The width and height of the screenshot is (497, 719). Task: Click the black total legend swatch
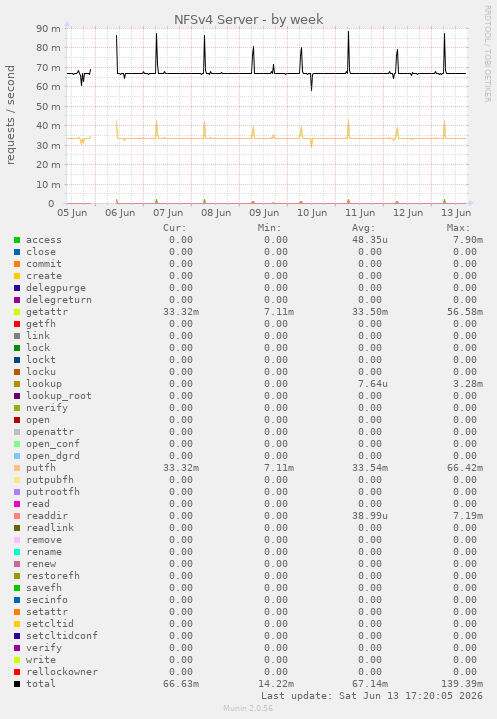(x=17, y=684)
